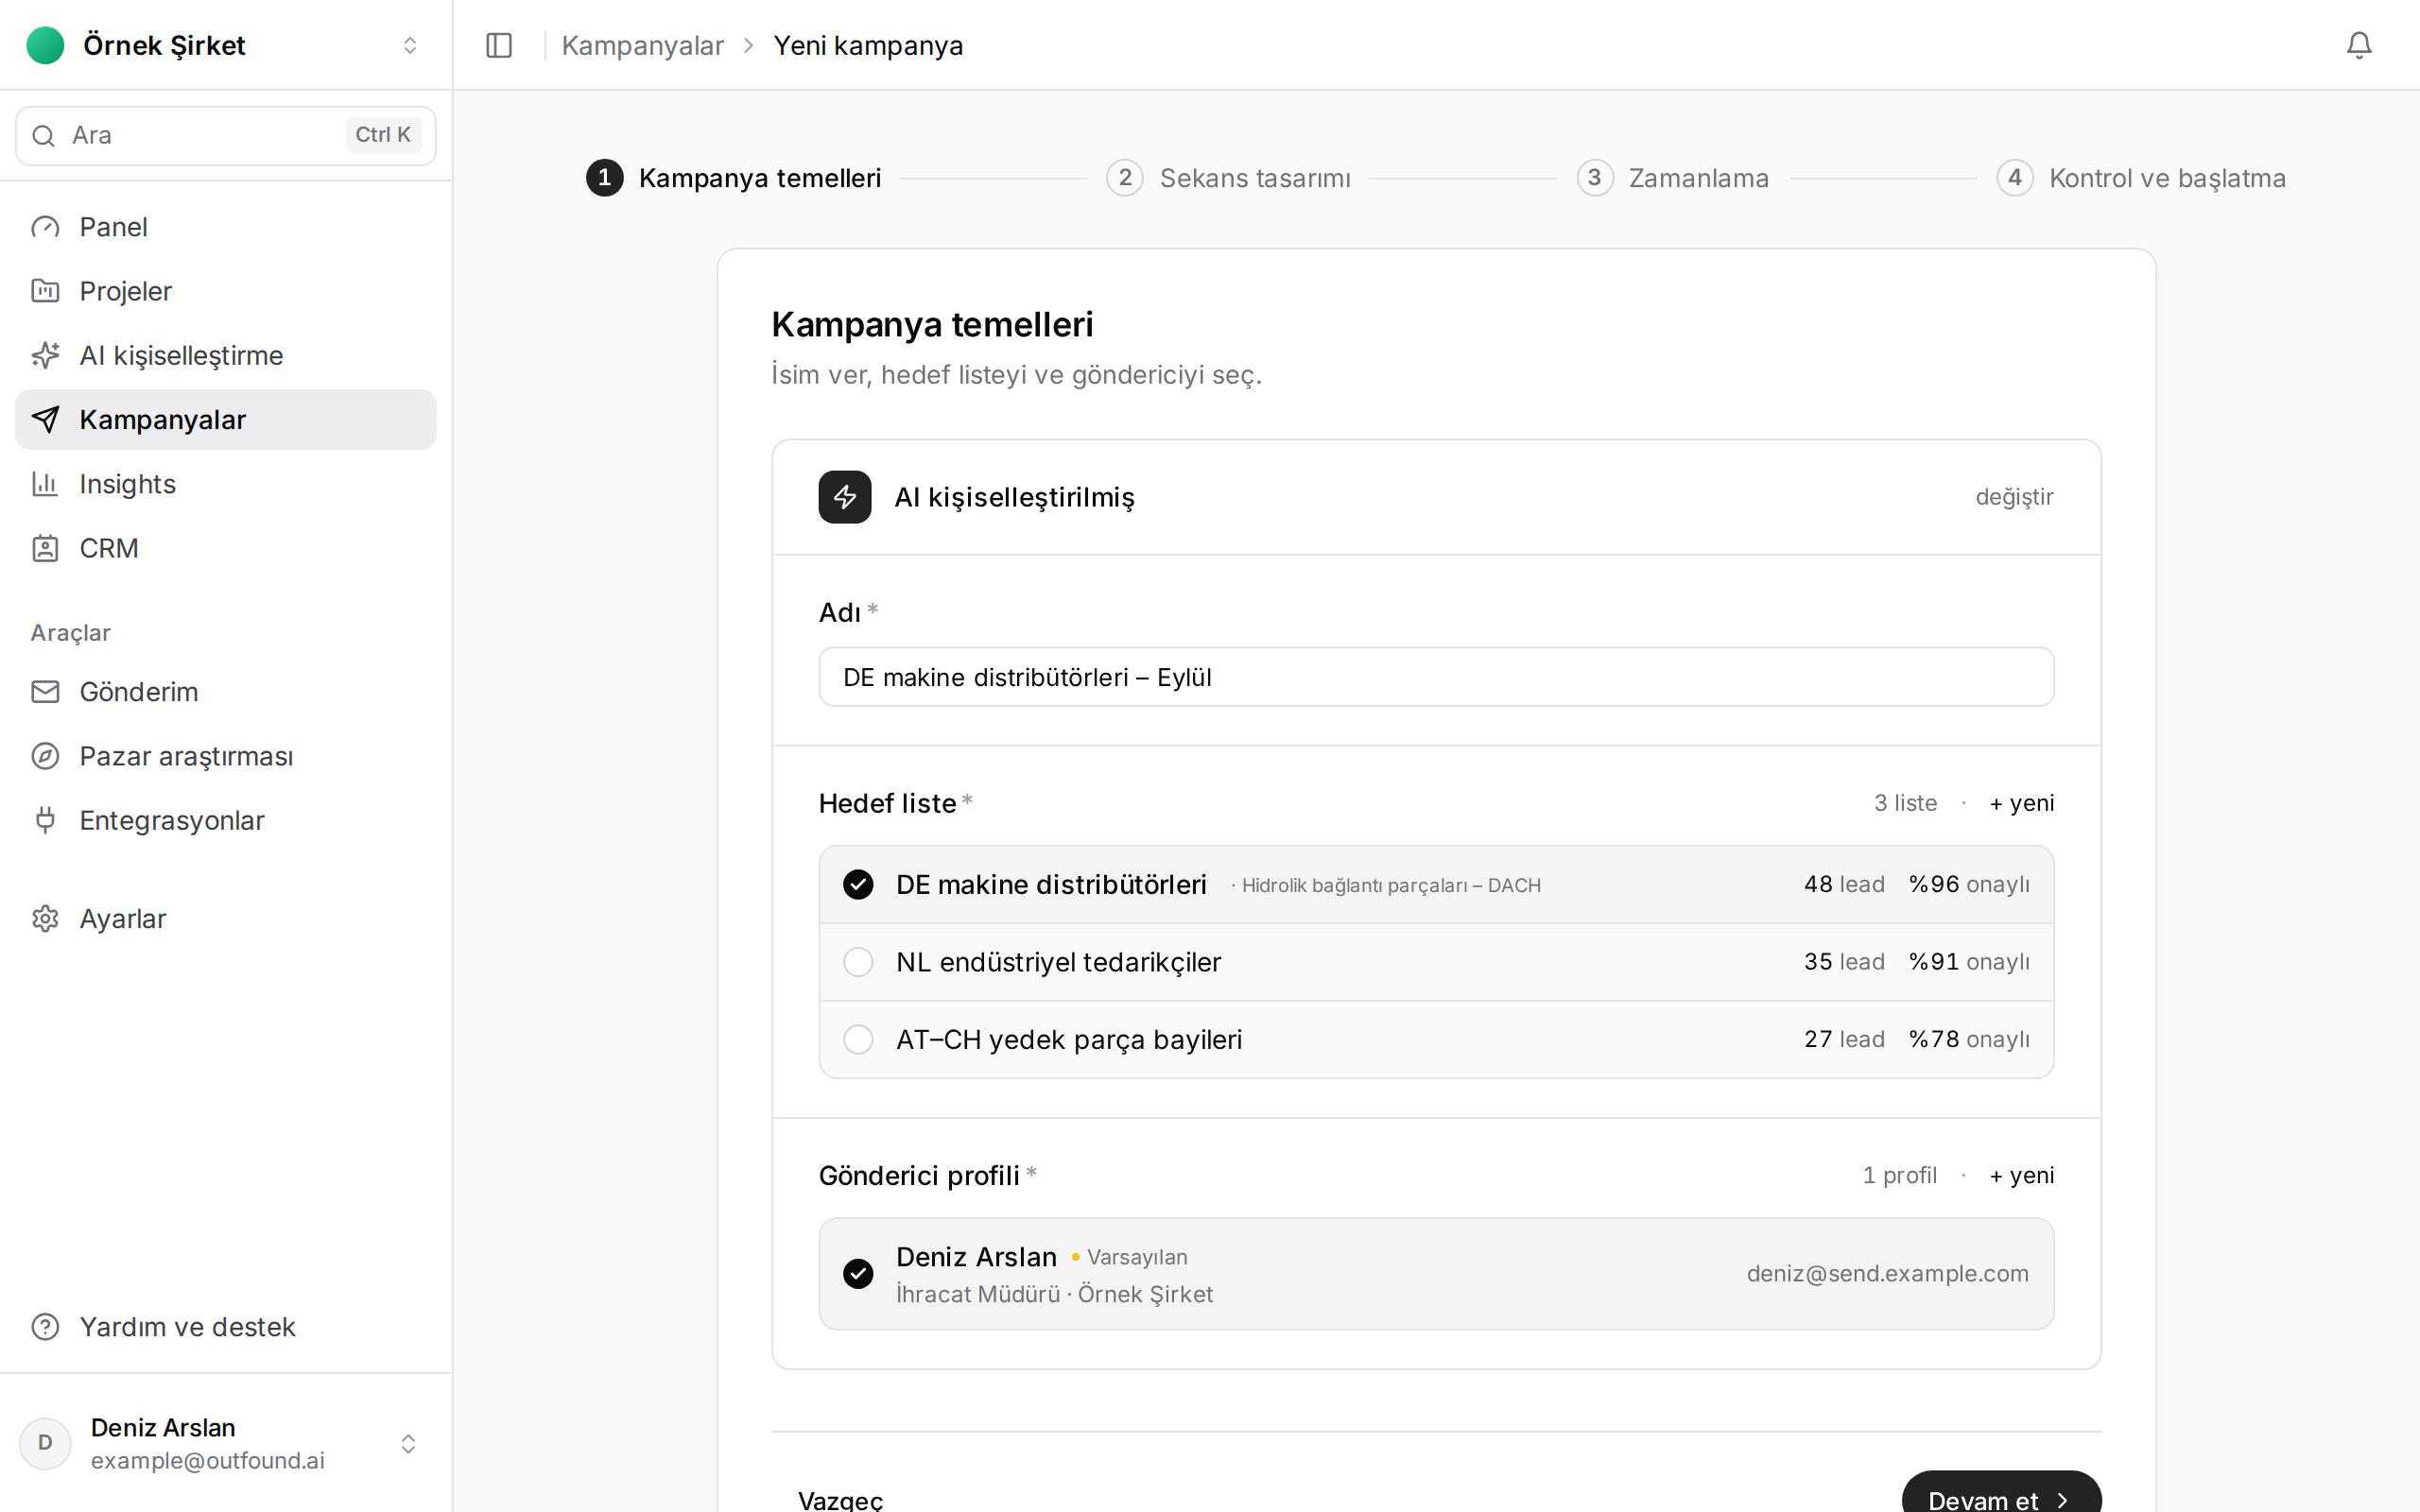The width and height of the screenshot is (2420, 1512).
Task: Click the D avatar in the account footer
Action: pyautogui.click(x=45, y=1443)
